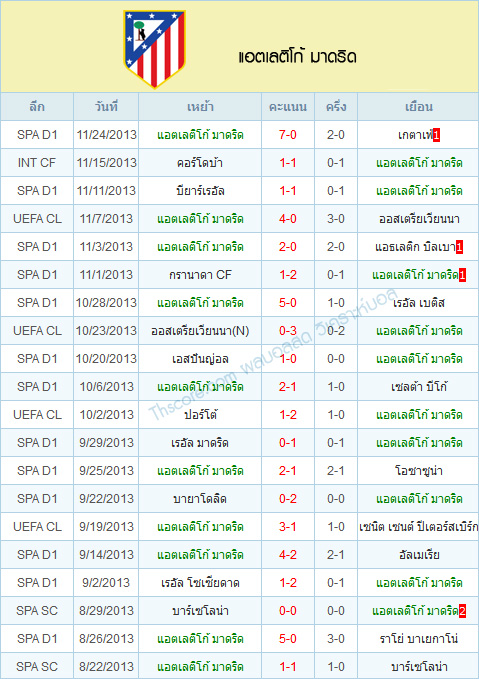Open away team เซนิต เซนต์ ปีเตอร์สเบิร์ก

[x=418, y=527]
